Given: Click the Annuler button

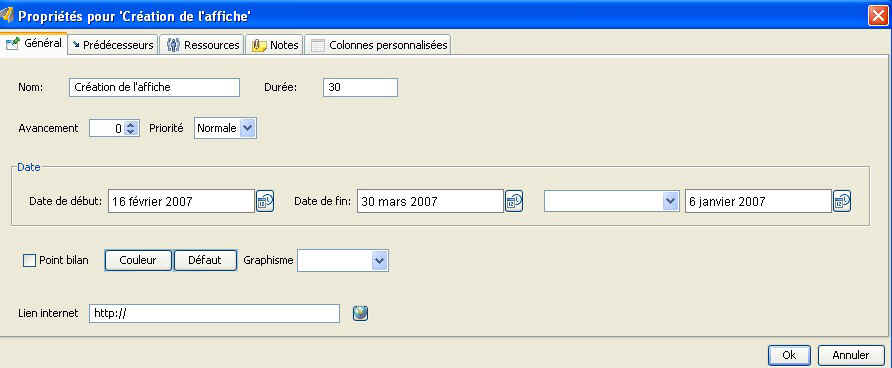Looking at the screenshot, I should (851, 355).
